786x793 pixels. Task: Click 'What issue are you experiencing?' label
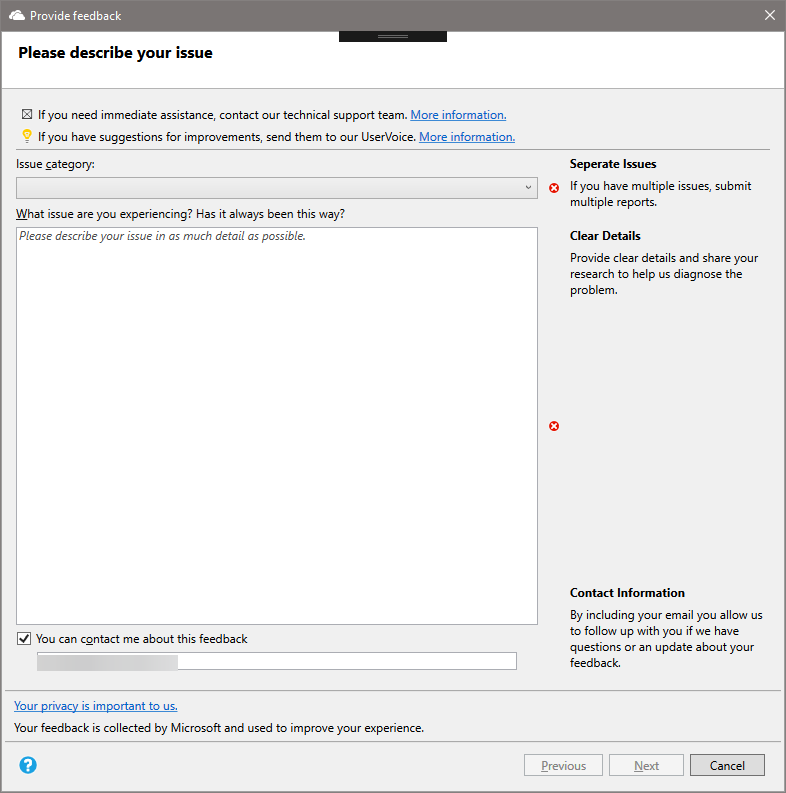180,214
